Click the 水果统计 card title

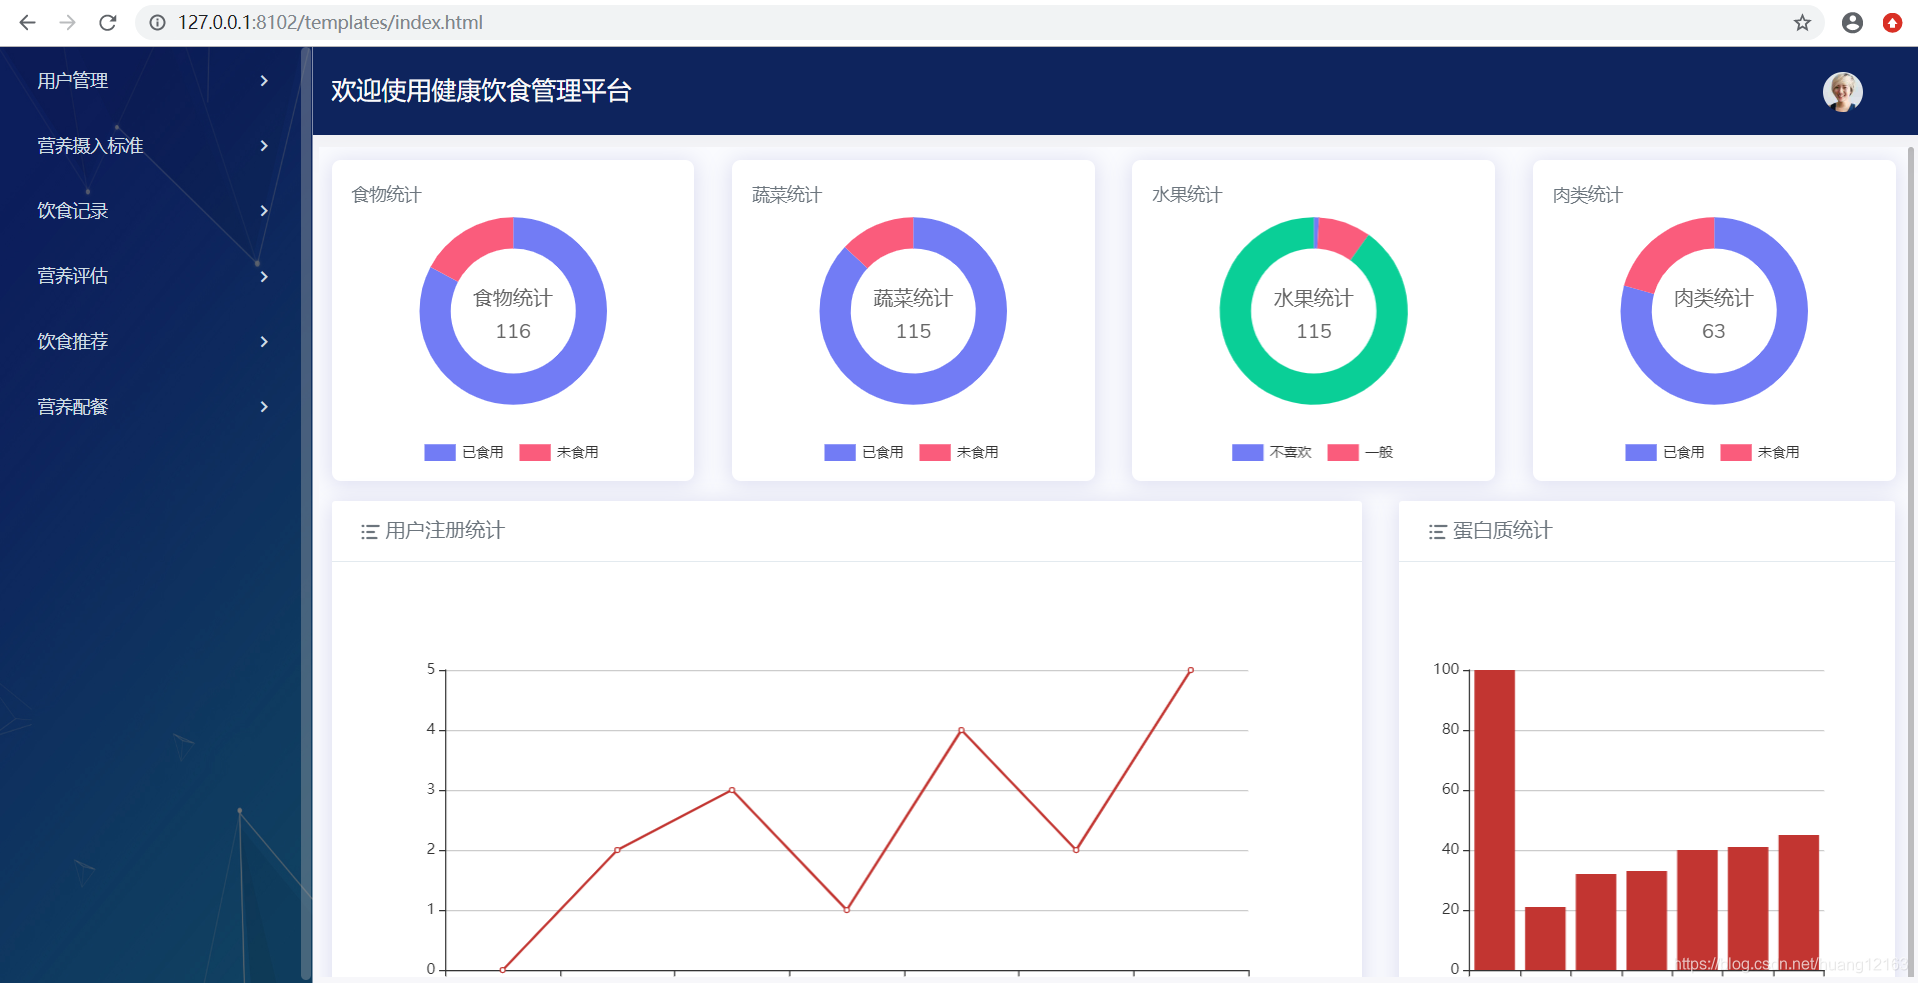pyautogui.click(x=1187, y=195)
